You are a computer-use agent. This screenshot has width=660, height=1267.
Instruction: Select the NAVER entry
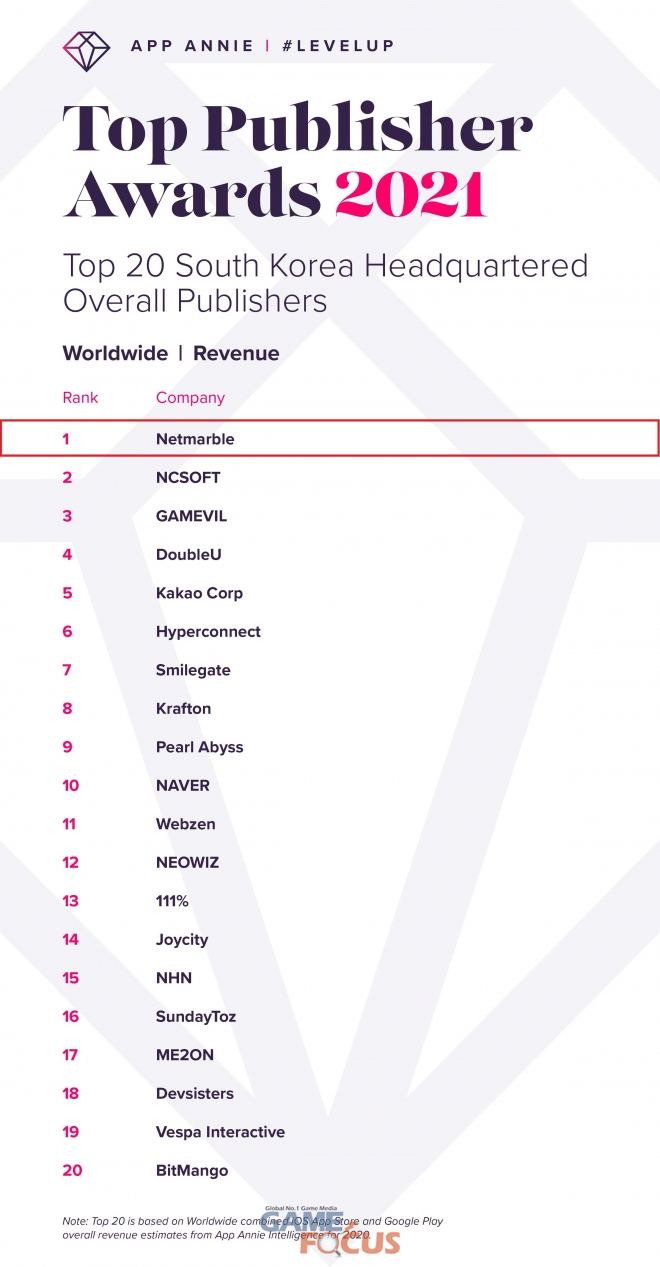(x=183, y=786)
